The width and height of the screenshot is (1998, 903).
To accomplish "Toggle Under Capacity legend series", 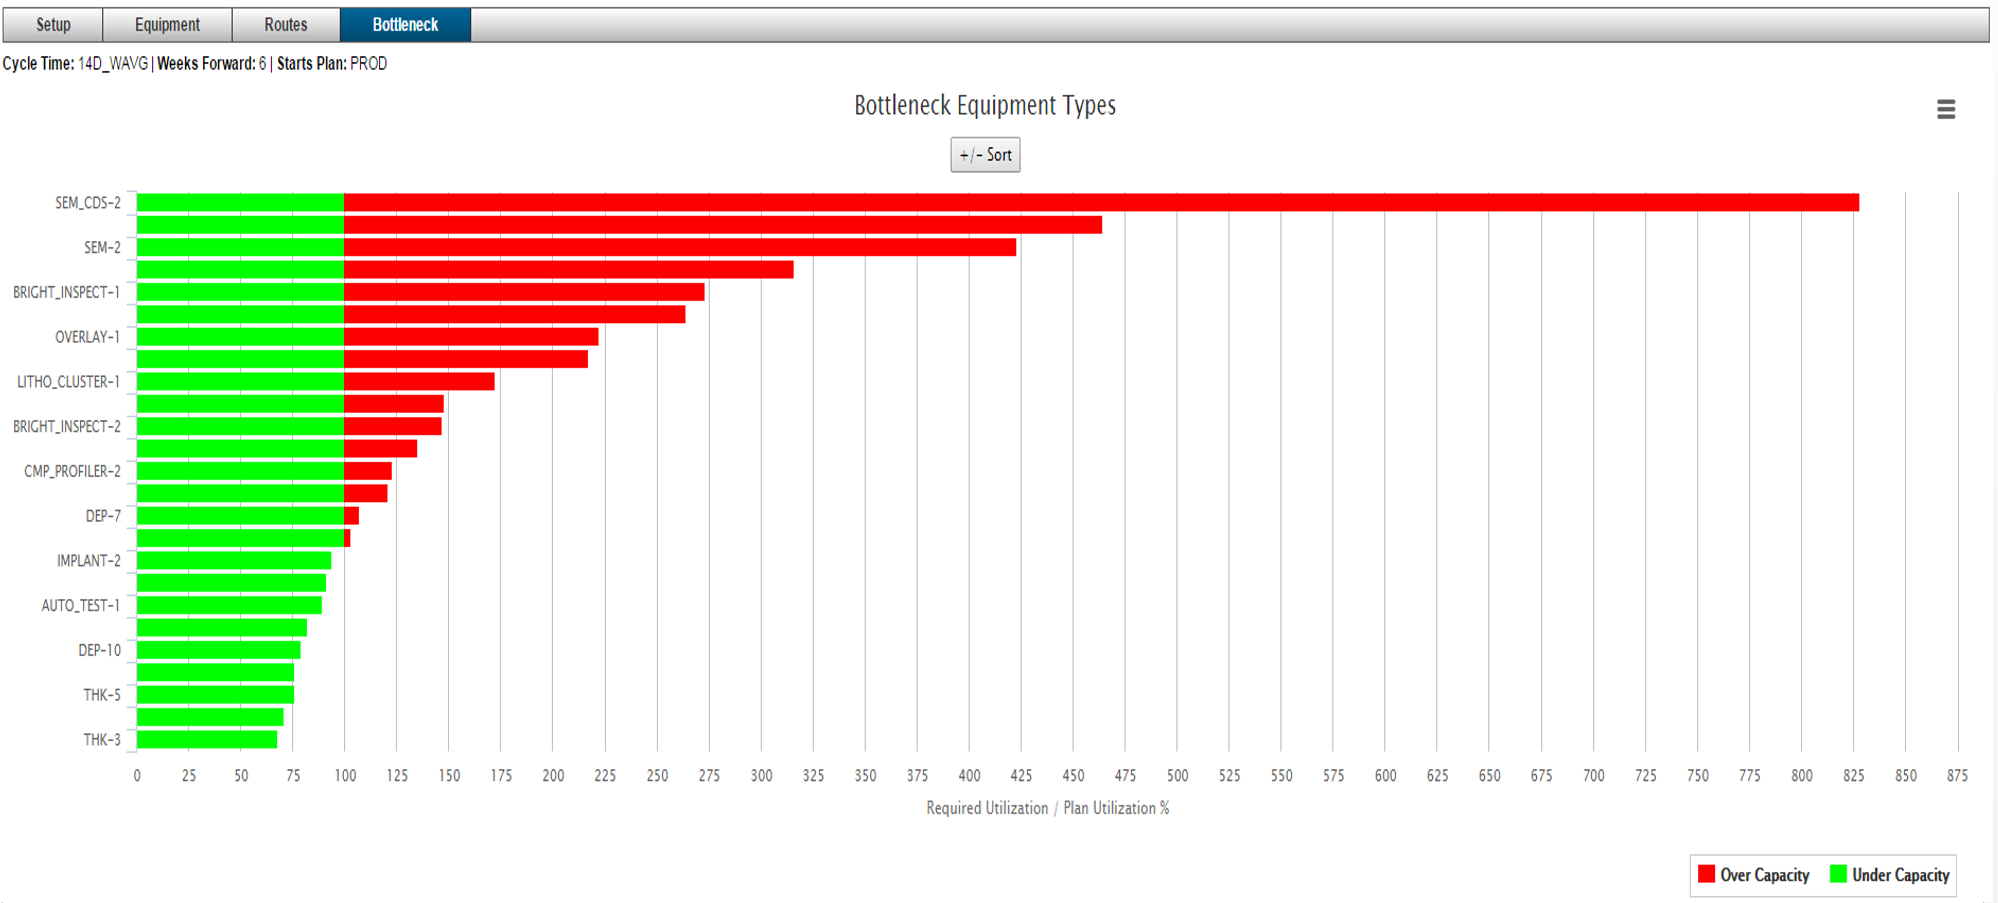I will pyautogui.click(x=1900, y=875).
